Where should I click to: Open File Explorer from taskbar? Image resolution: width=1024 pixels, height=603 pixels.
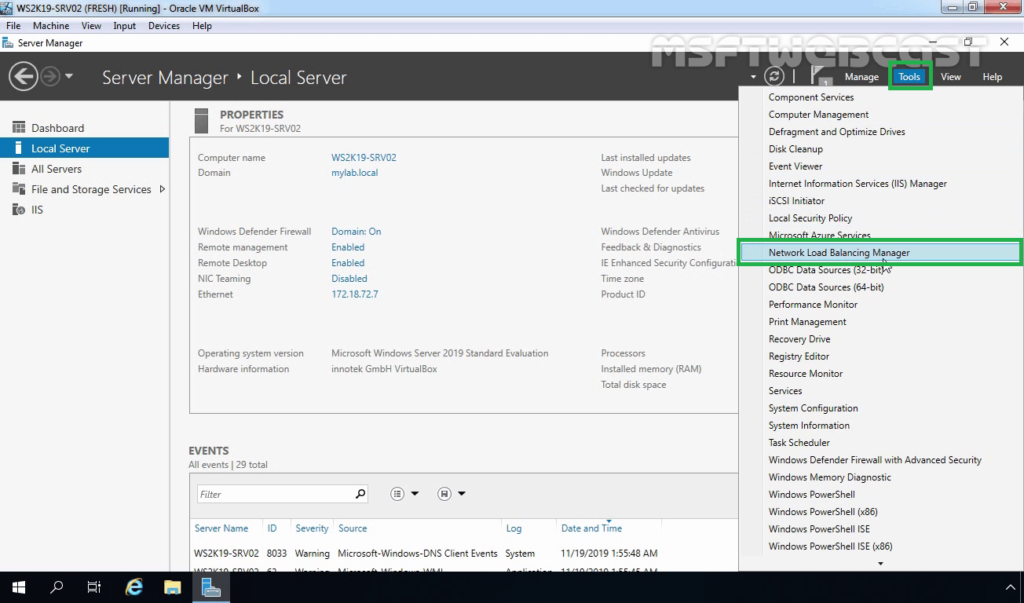tap(172, 587)
